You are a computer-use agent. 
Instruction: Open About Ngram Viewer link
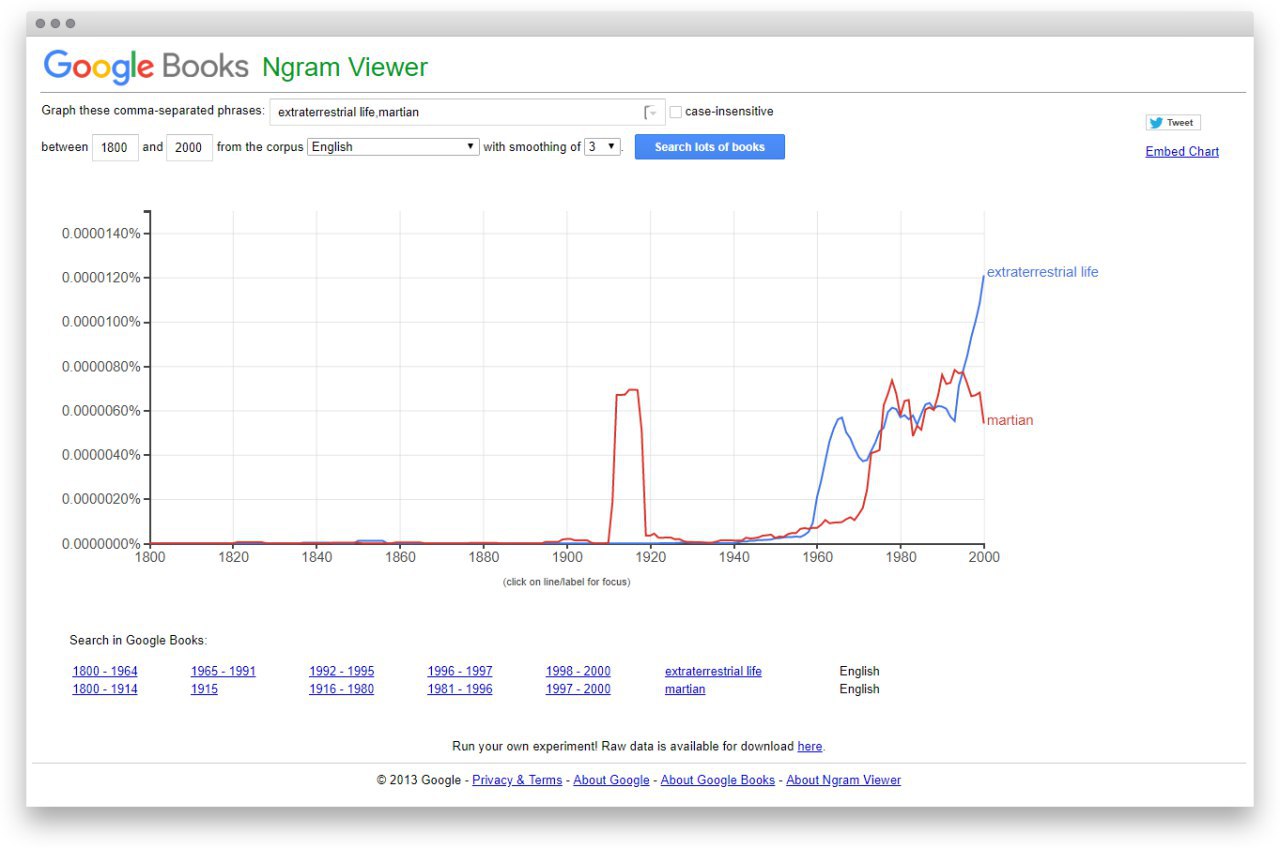[843, 780]
